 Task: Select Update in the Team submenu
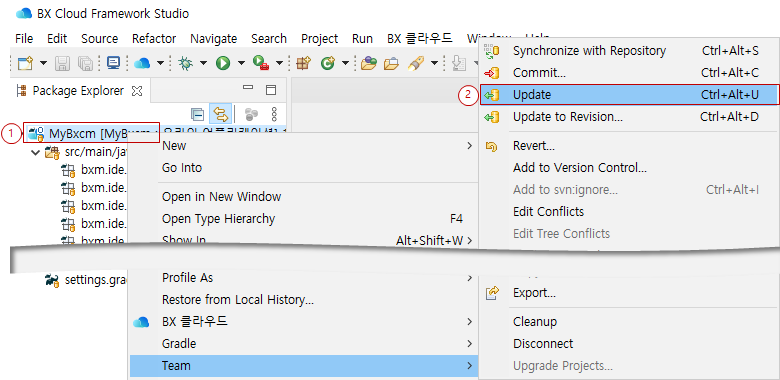point(629,95)
